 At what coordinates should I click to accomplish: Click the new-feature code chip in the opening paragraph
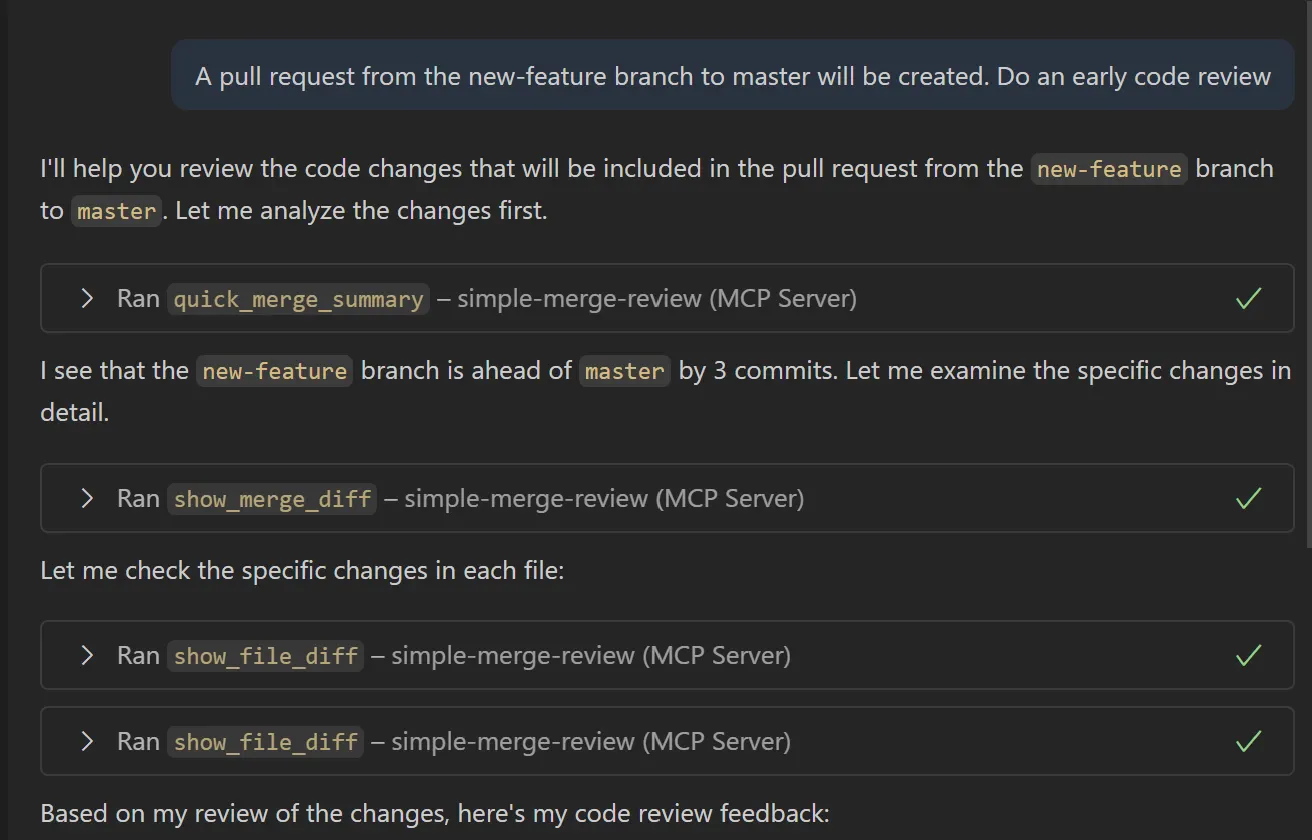click(1109, 169)
